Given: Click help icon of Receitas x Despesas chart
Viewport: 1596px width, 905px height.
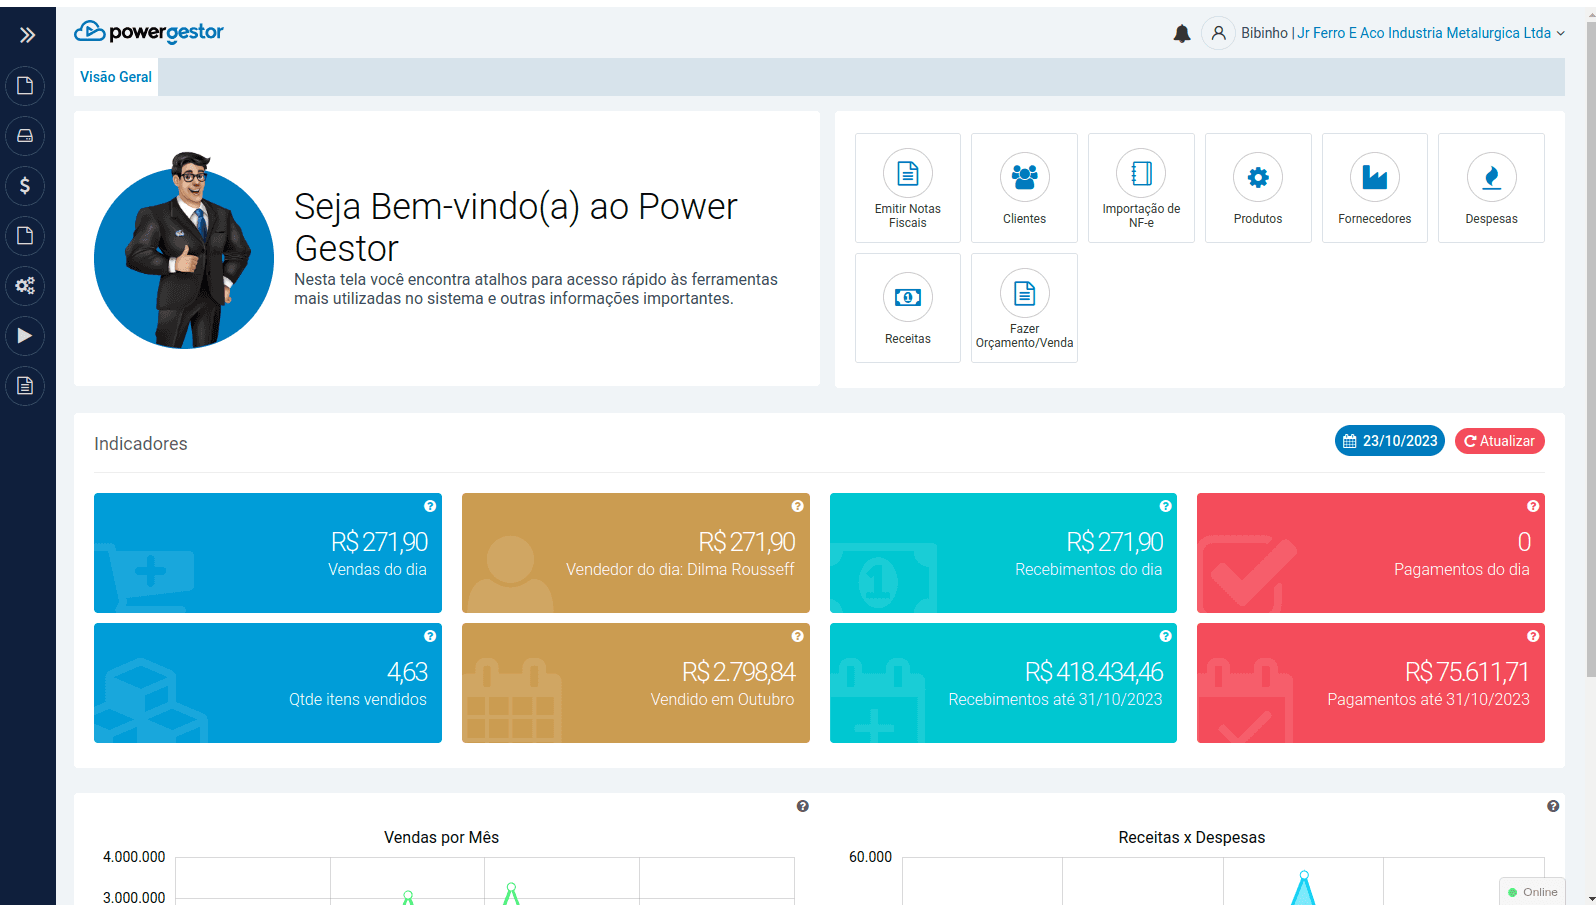Looking at the screenshot, I should pyautogui.click(x=1553, y=806).
